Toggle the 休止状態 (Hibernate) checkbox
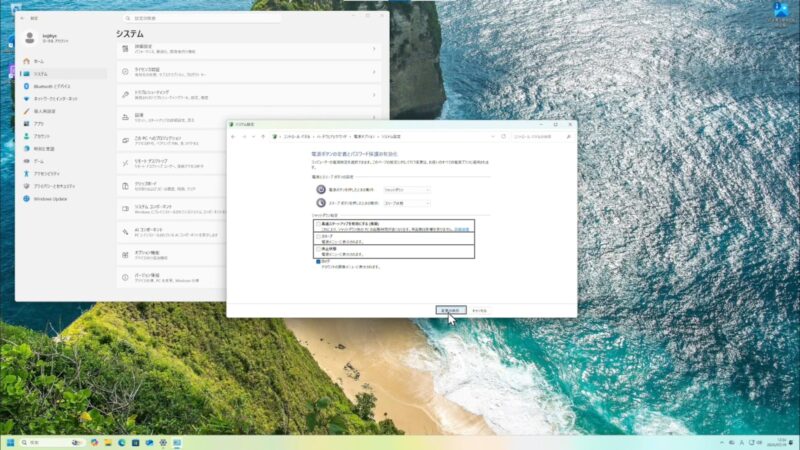The height and width of the screenshot is (450, 800). (x=318, y=249)
